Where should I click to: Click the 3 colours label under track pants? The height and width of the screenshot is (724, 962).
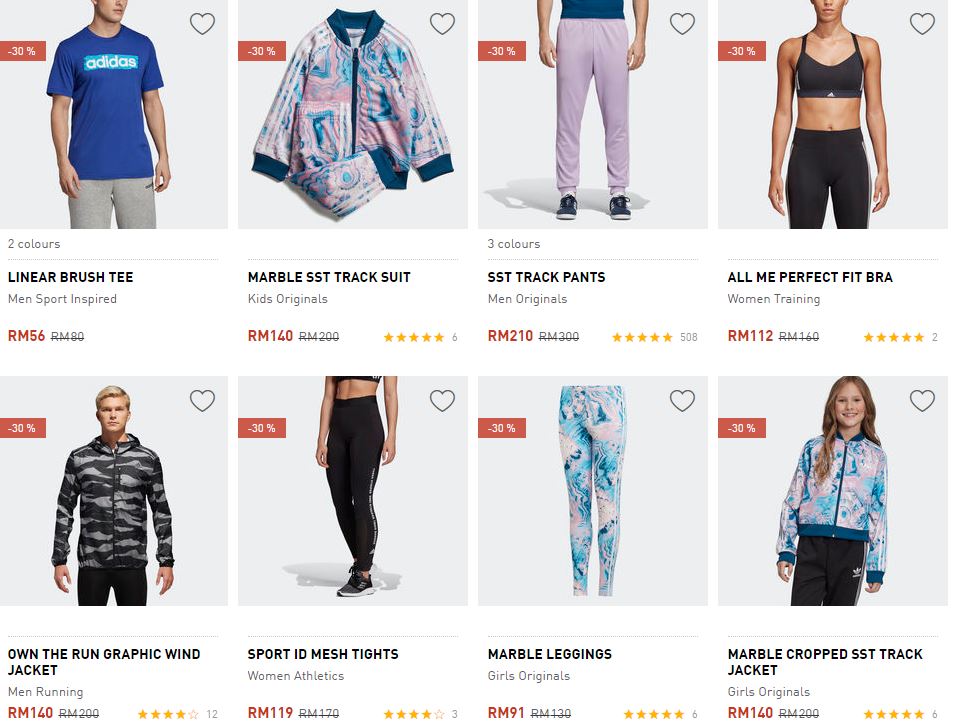(514, 244)
